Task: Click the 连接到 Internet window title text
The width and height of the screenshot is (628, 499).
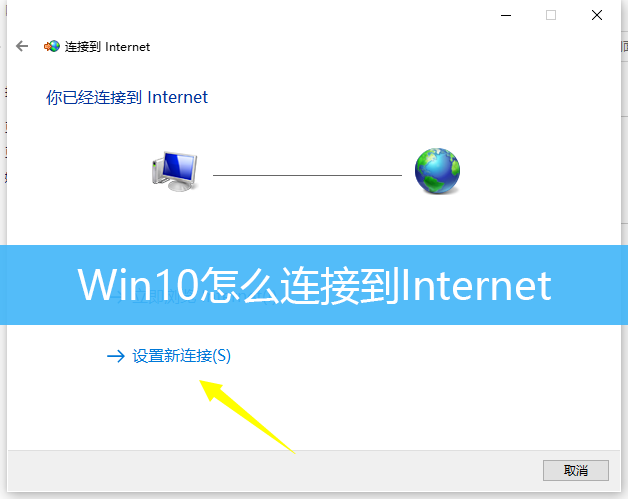Action: [x=107, y=47]
